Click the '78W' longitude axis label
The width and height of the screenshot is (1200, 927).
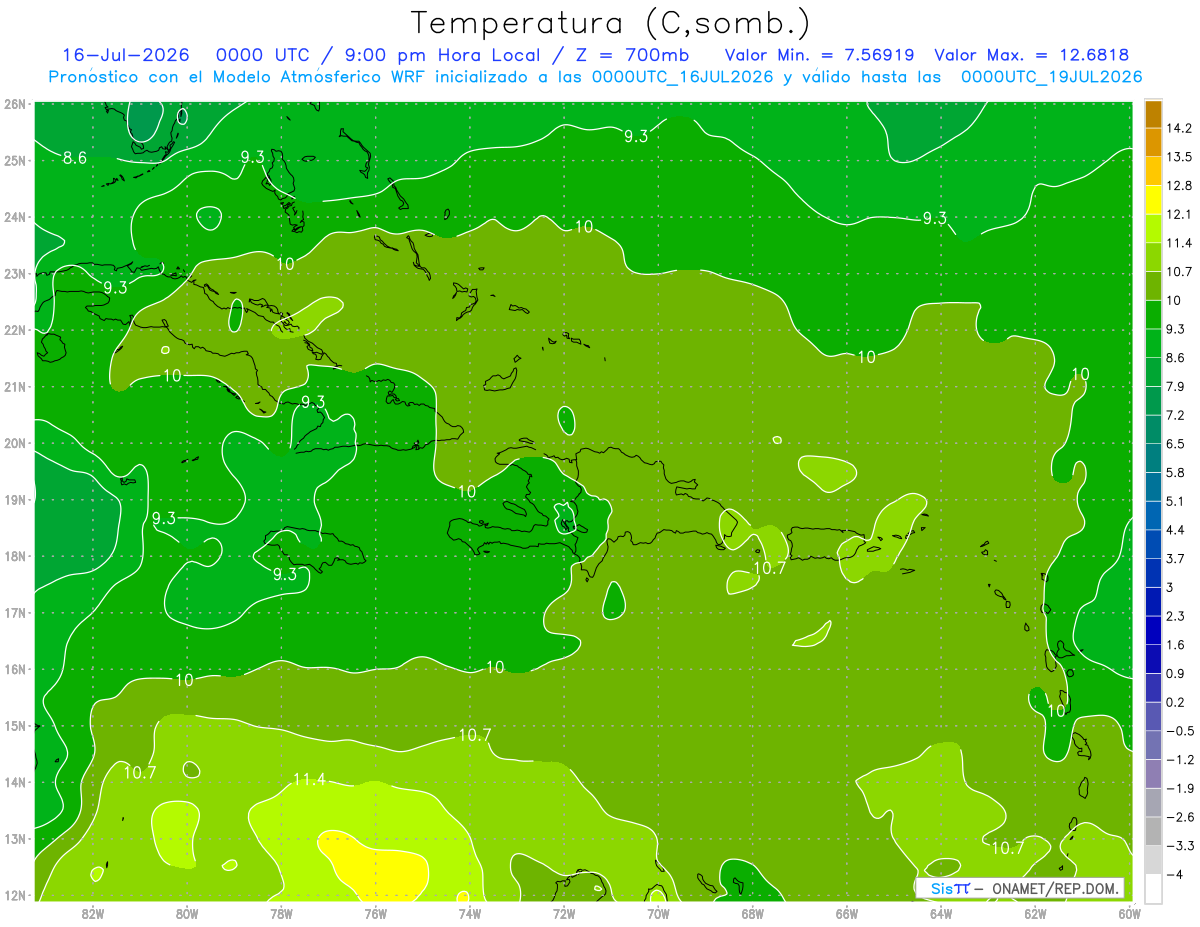281,913
